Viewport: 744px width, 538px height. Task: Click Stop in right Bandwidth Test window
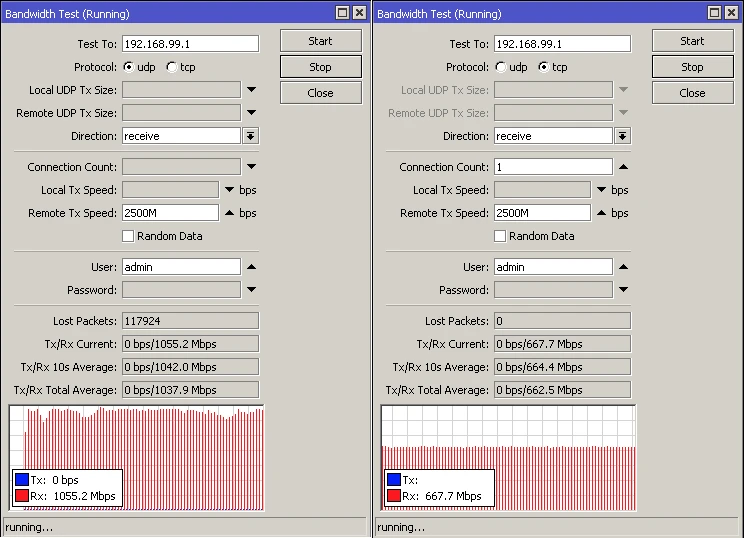click(693, 67)
